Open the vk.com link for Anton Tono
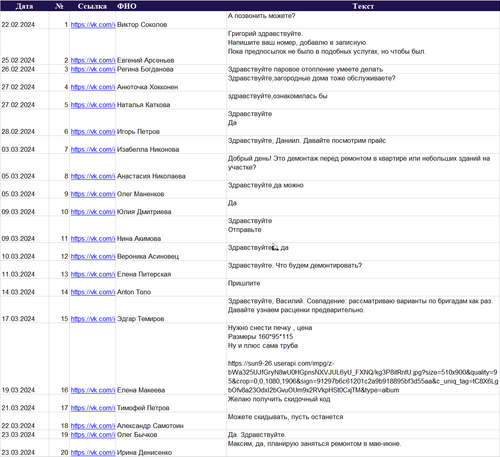500x457 pixels. tap(93, 292)
